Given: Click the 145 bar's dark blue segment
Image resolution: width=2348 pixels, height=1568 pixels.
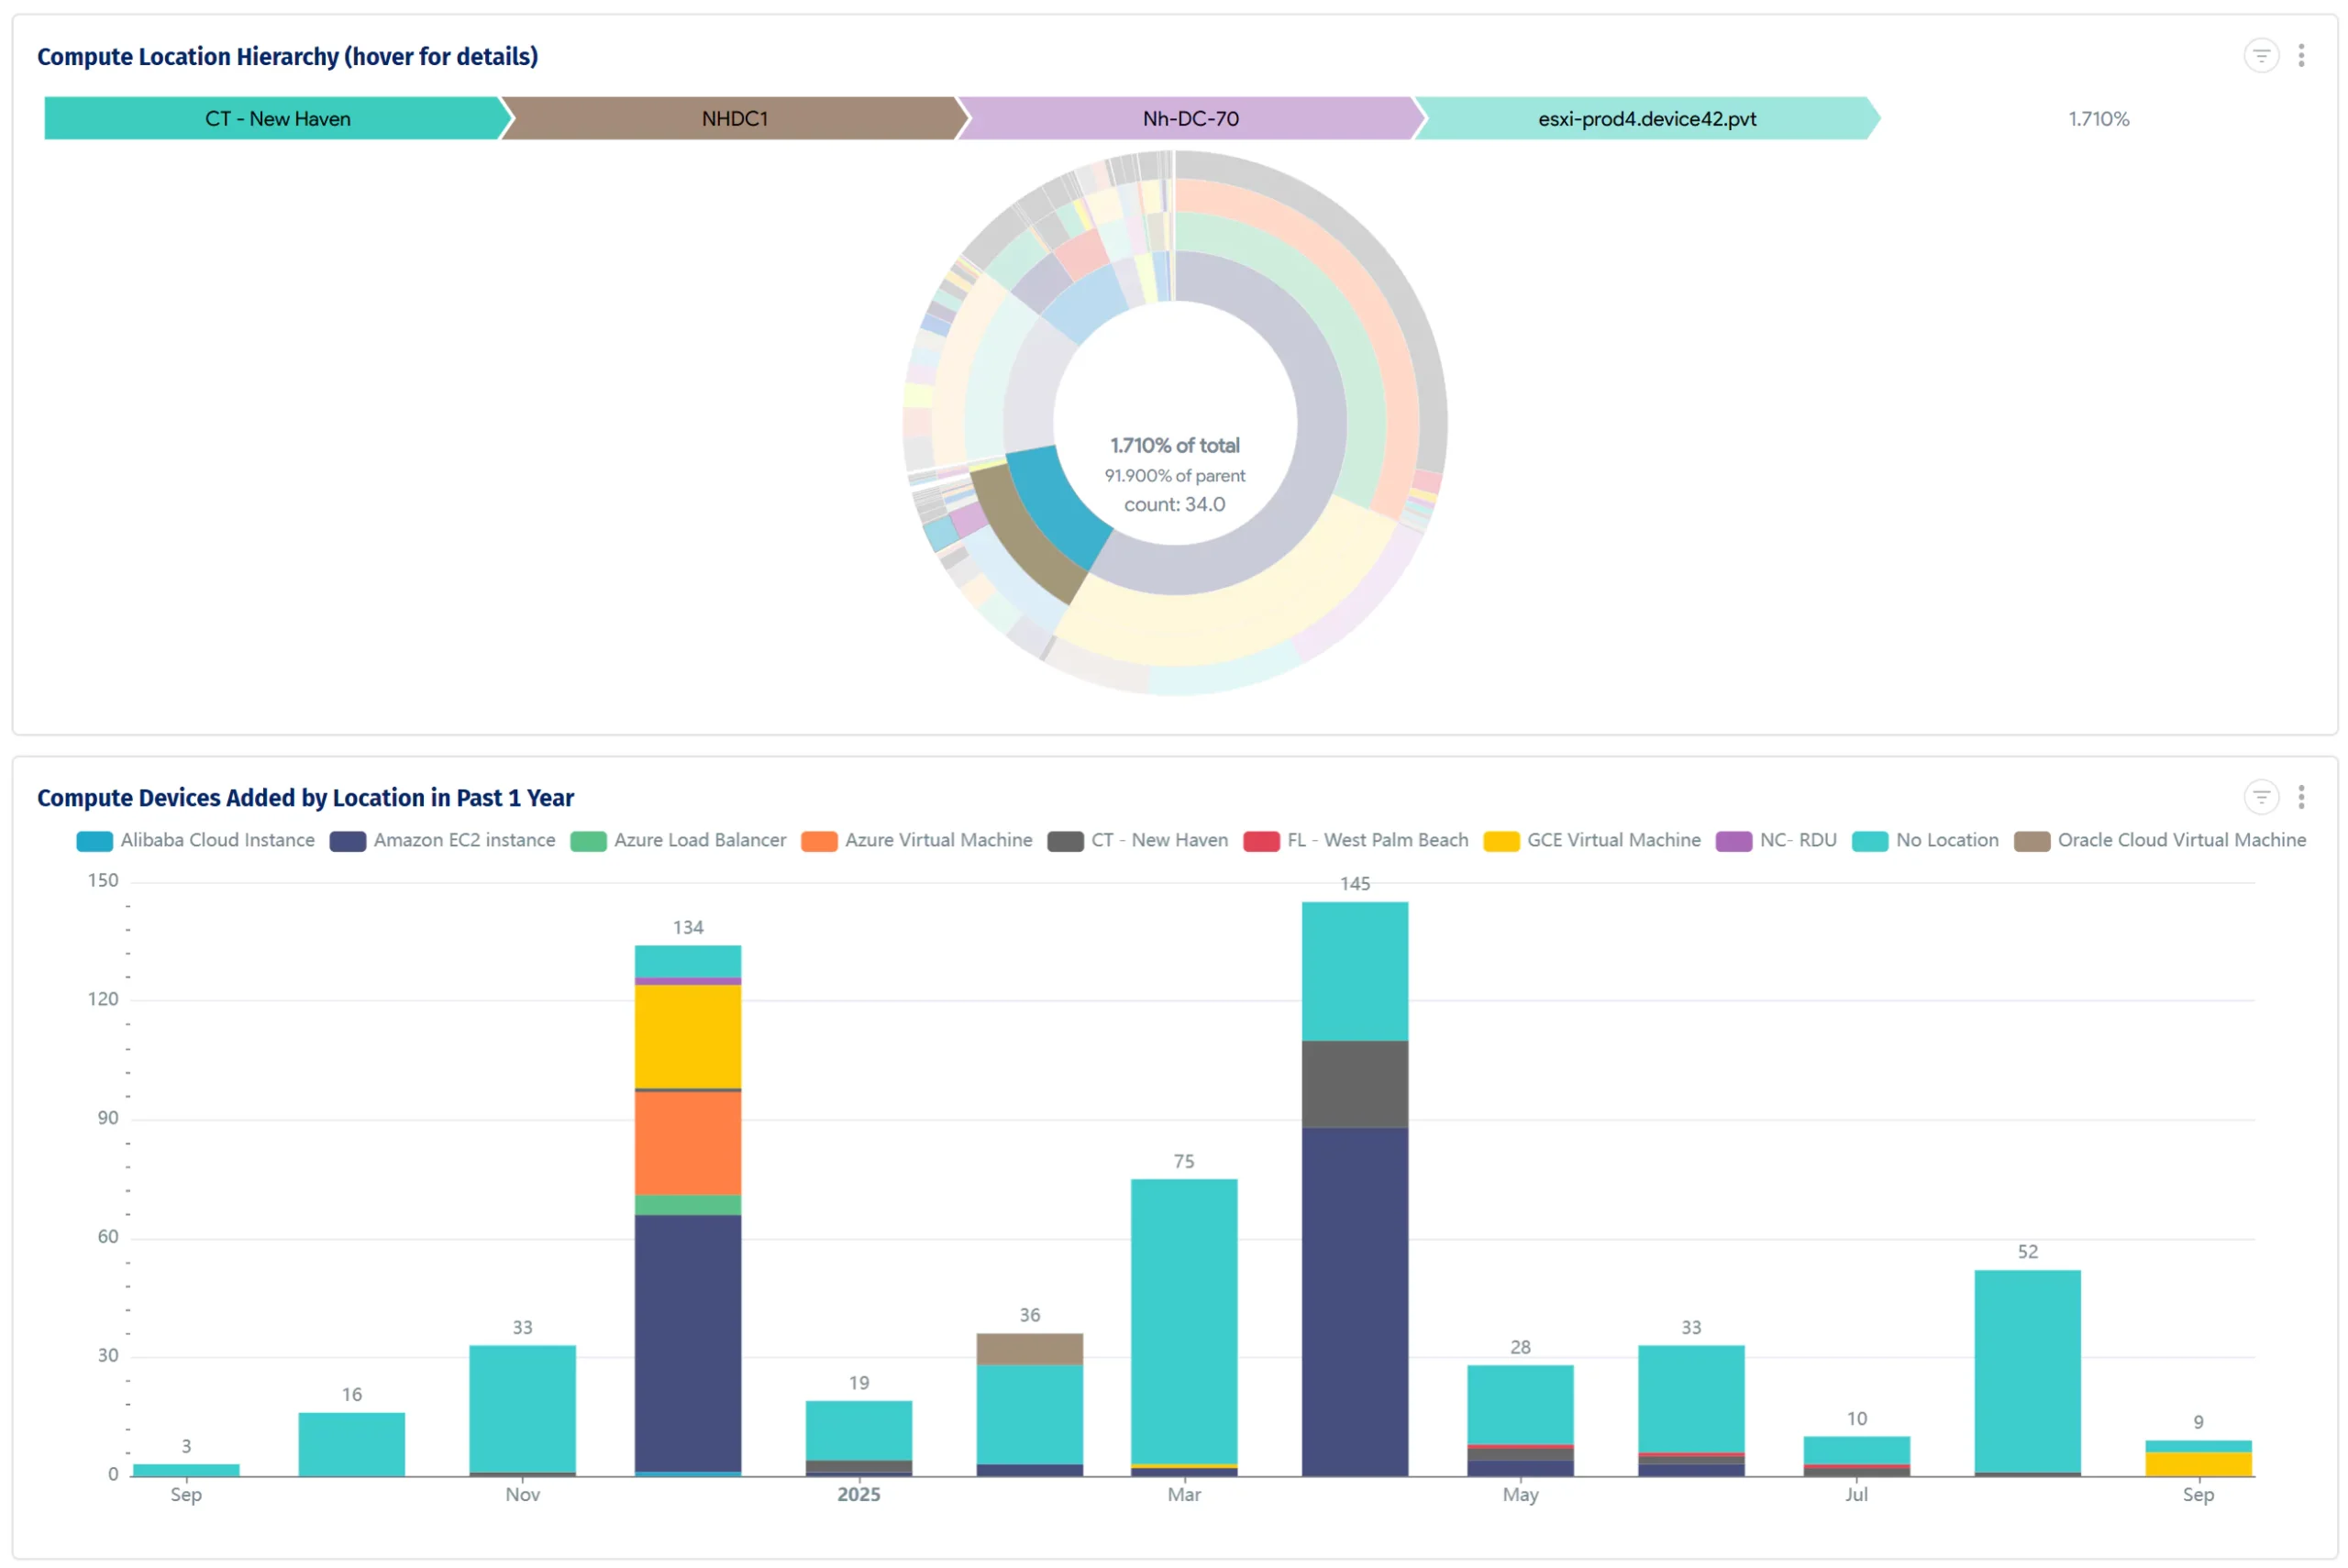Looking at the screenshot, I should [1354, 1300].
